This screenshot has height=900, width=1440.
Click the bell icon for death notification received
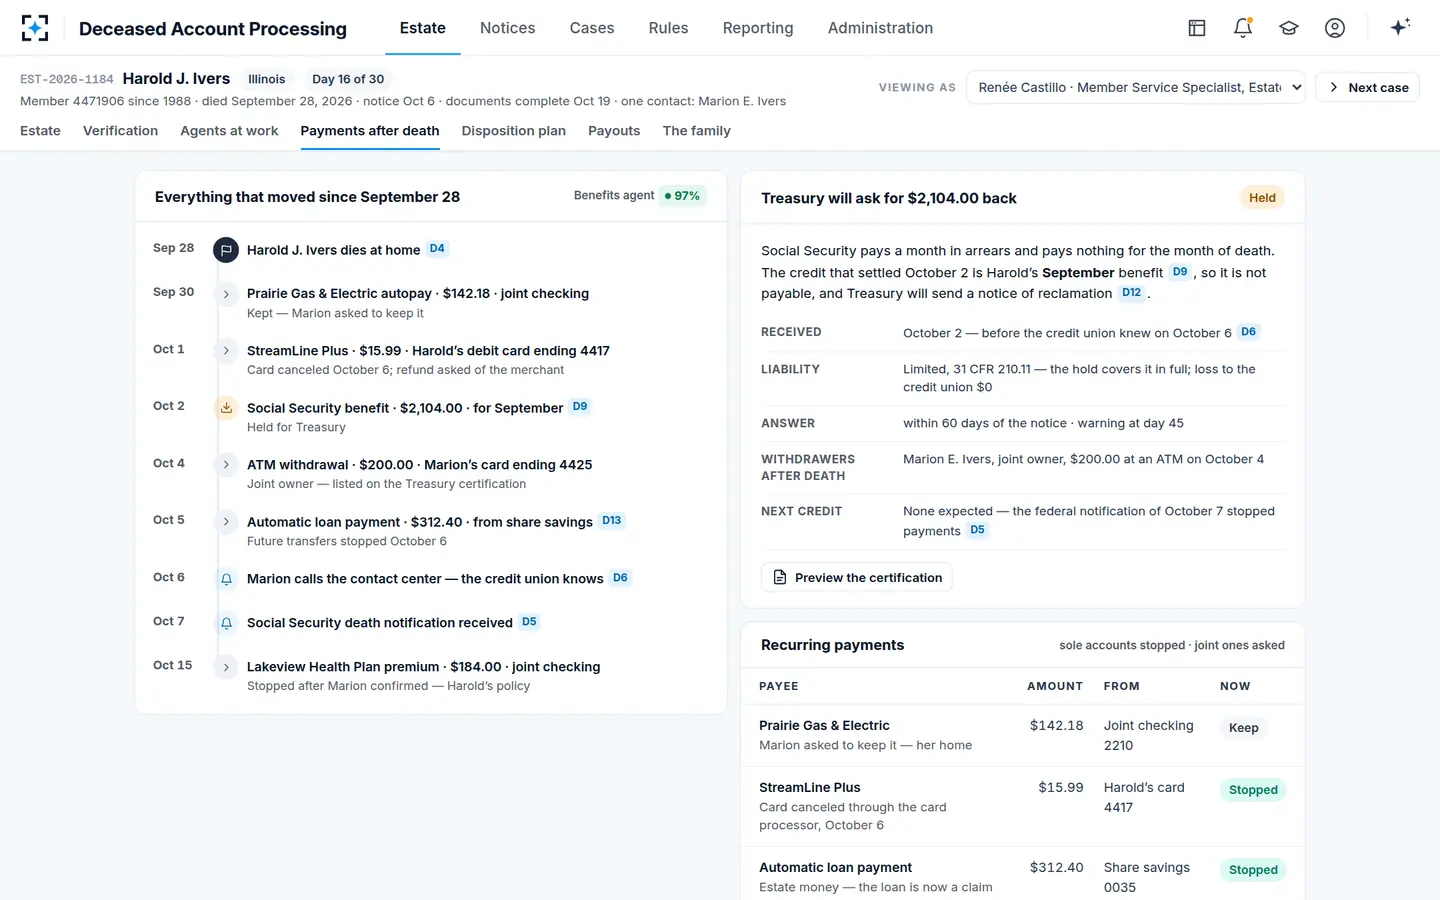[x=226, y=623]
